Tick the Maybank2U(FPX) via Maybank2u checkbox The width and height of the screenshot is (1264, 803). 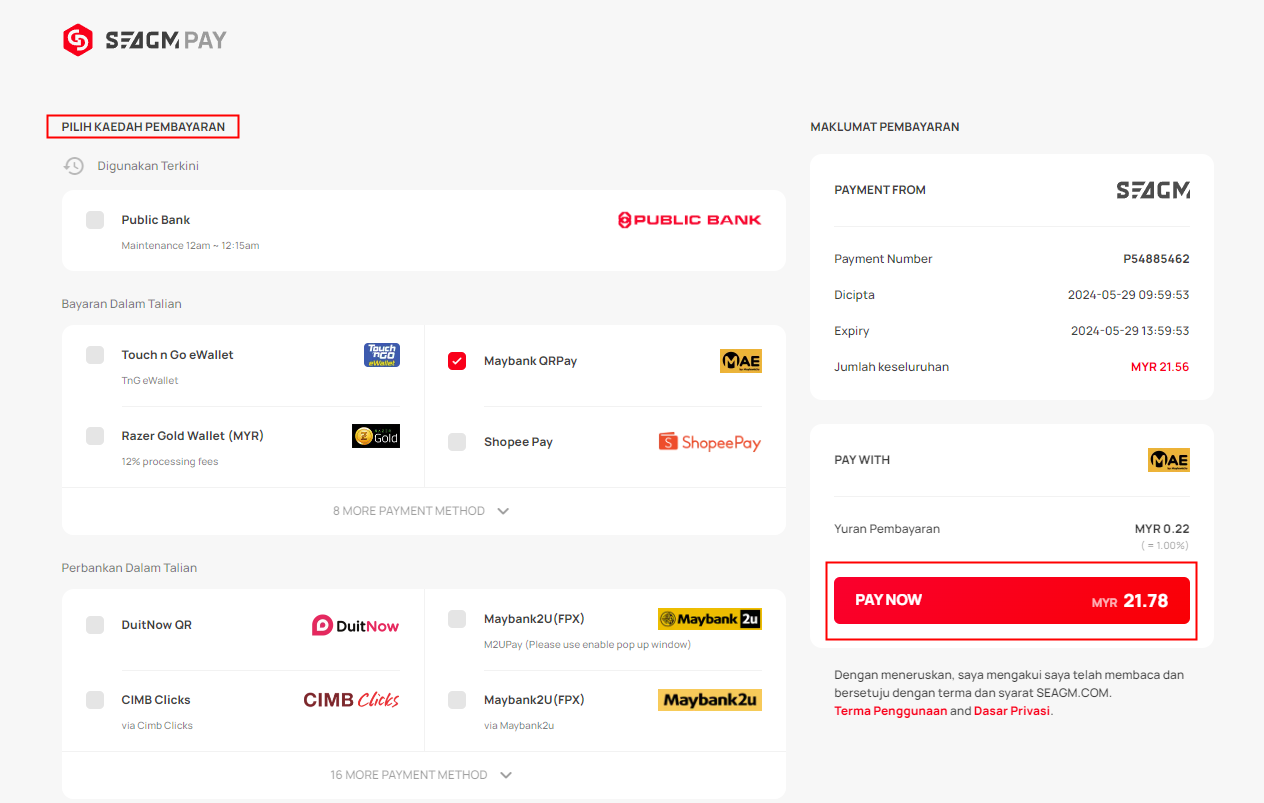457,700
